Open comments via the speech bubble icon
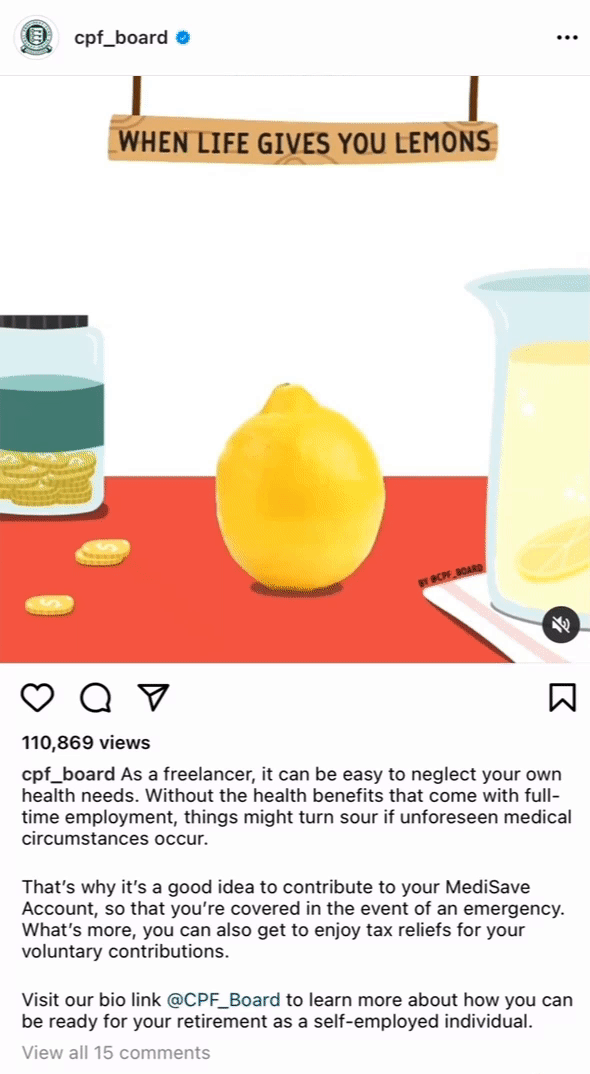590x1074 pixels. pyautogui.click(x=95, y=697)
